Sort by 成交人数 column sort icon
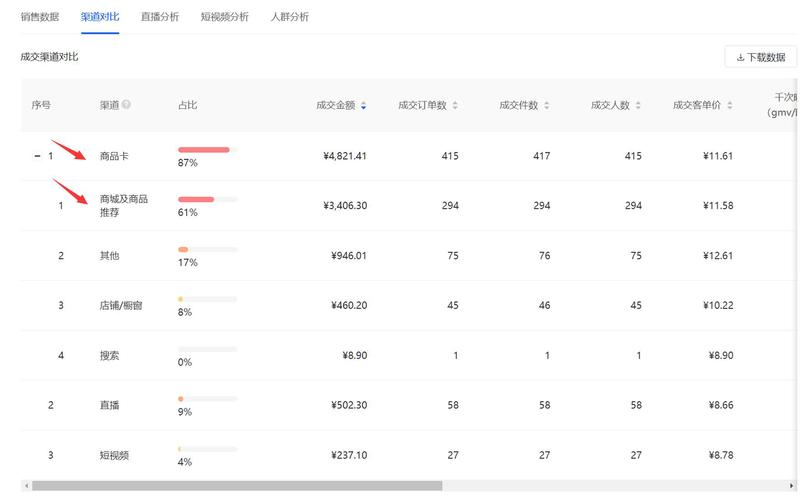Screen dimensions: 800x496 pyautogui.click(x=639, y=105)
